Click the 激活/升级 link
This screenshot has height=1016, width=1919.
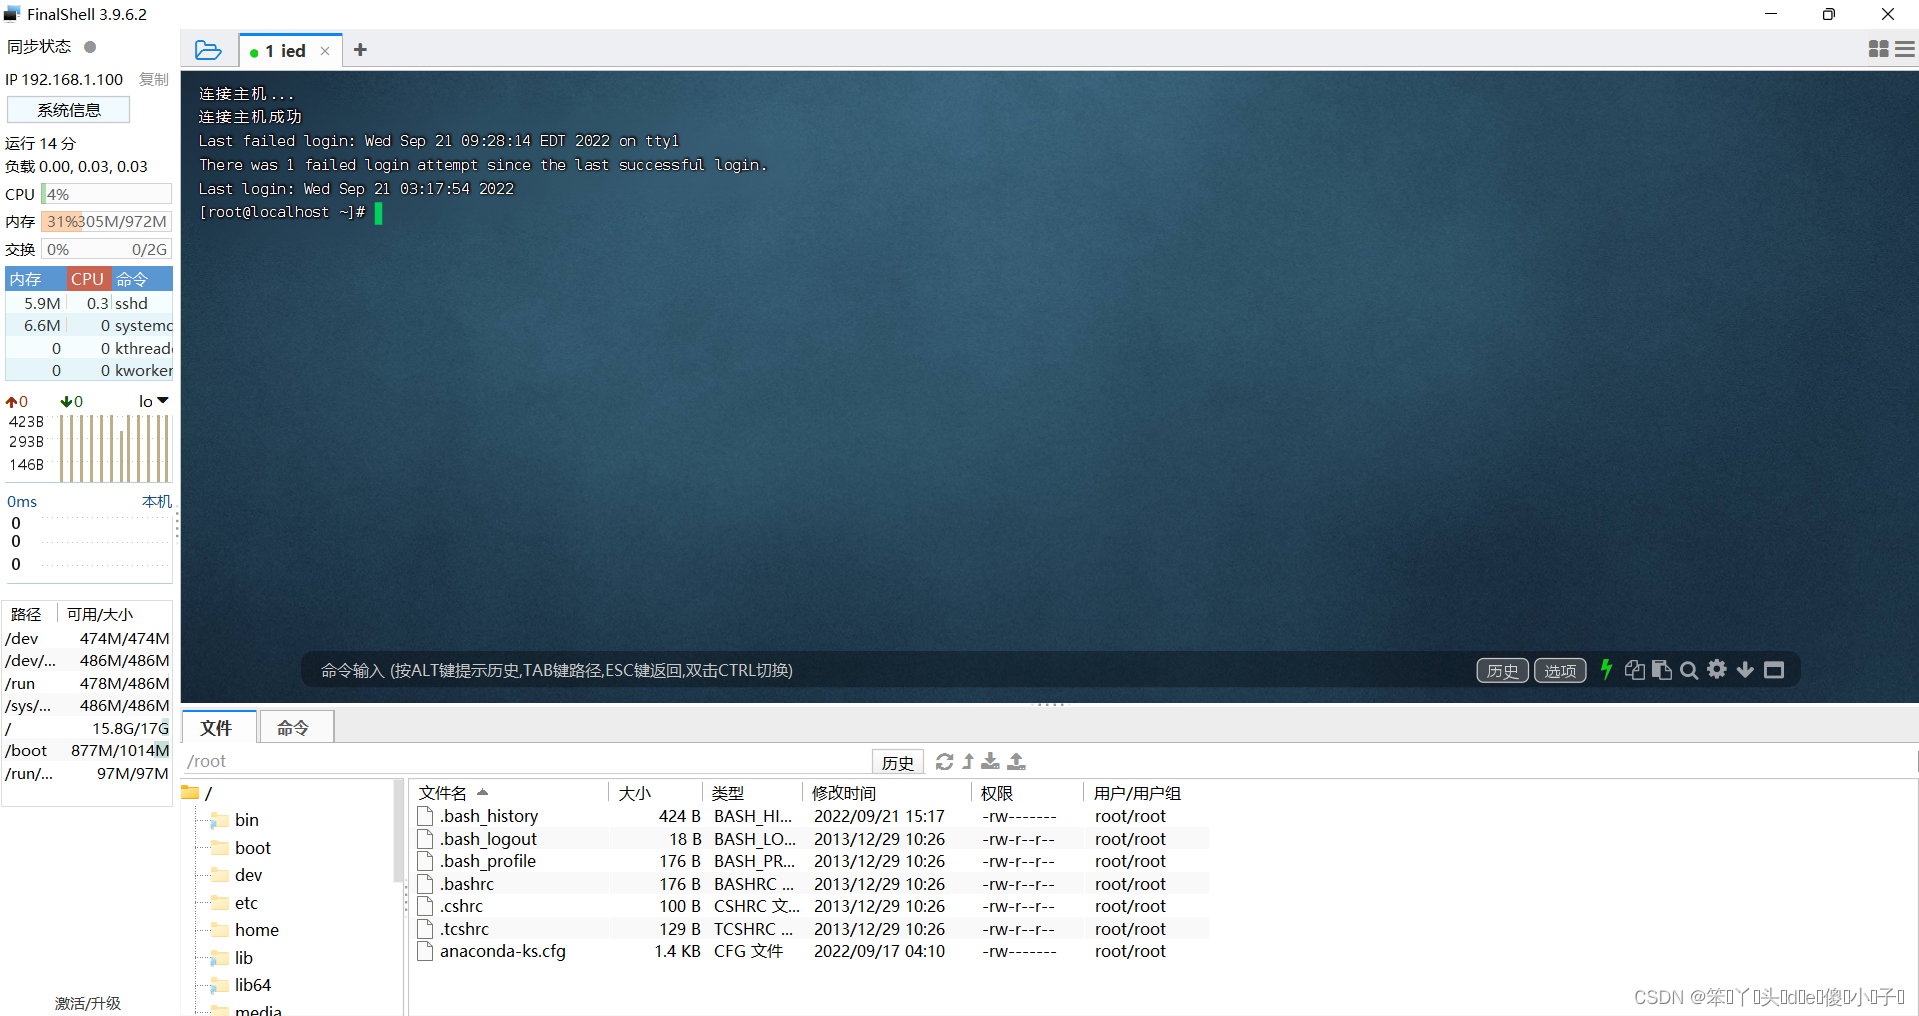[x=88, y=1003]
